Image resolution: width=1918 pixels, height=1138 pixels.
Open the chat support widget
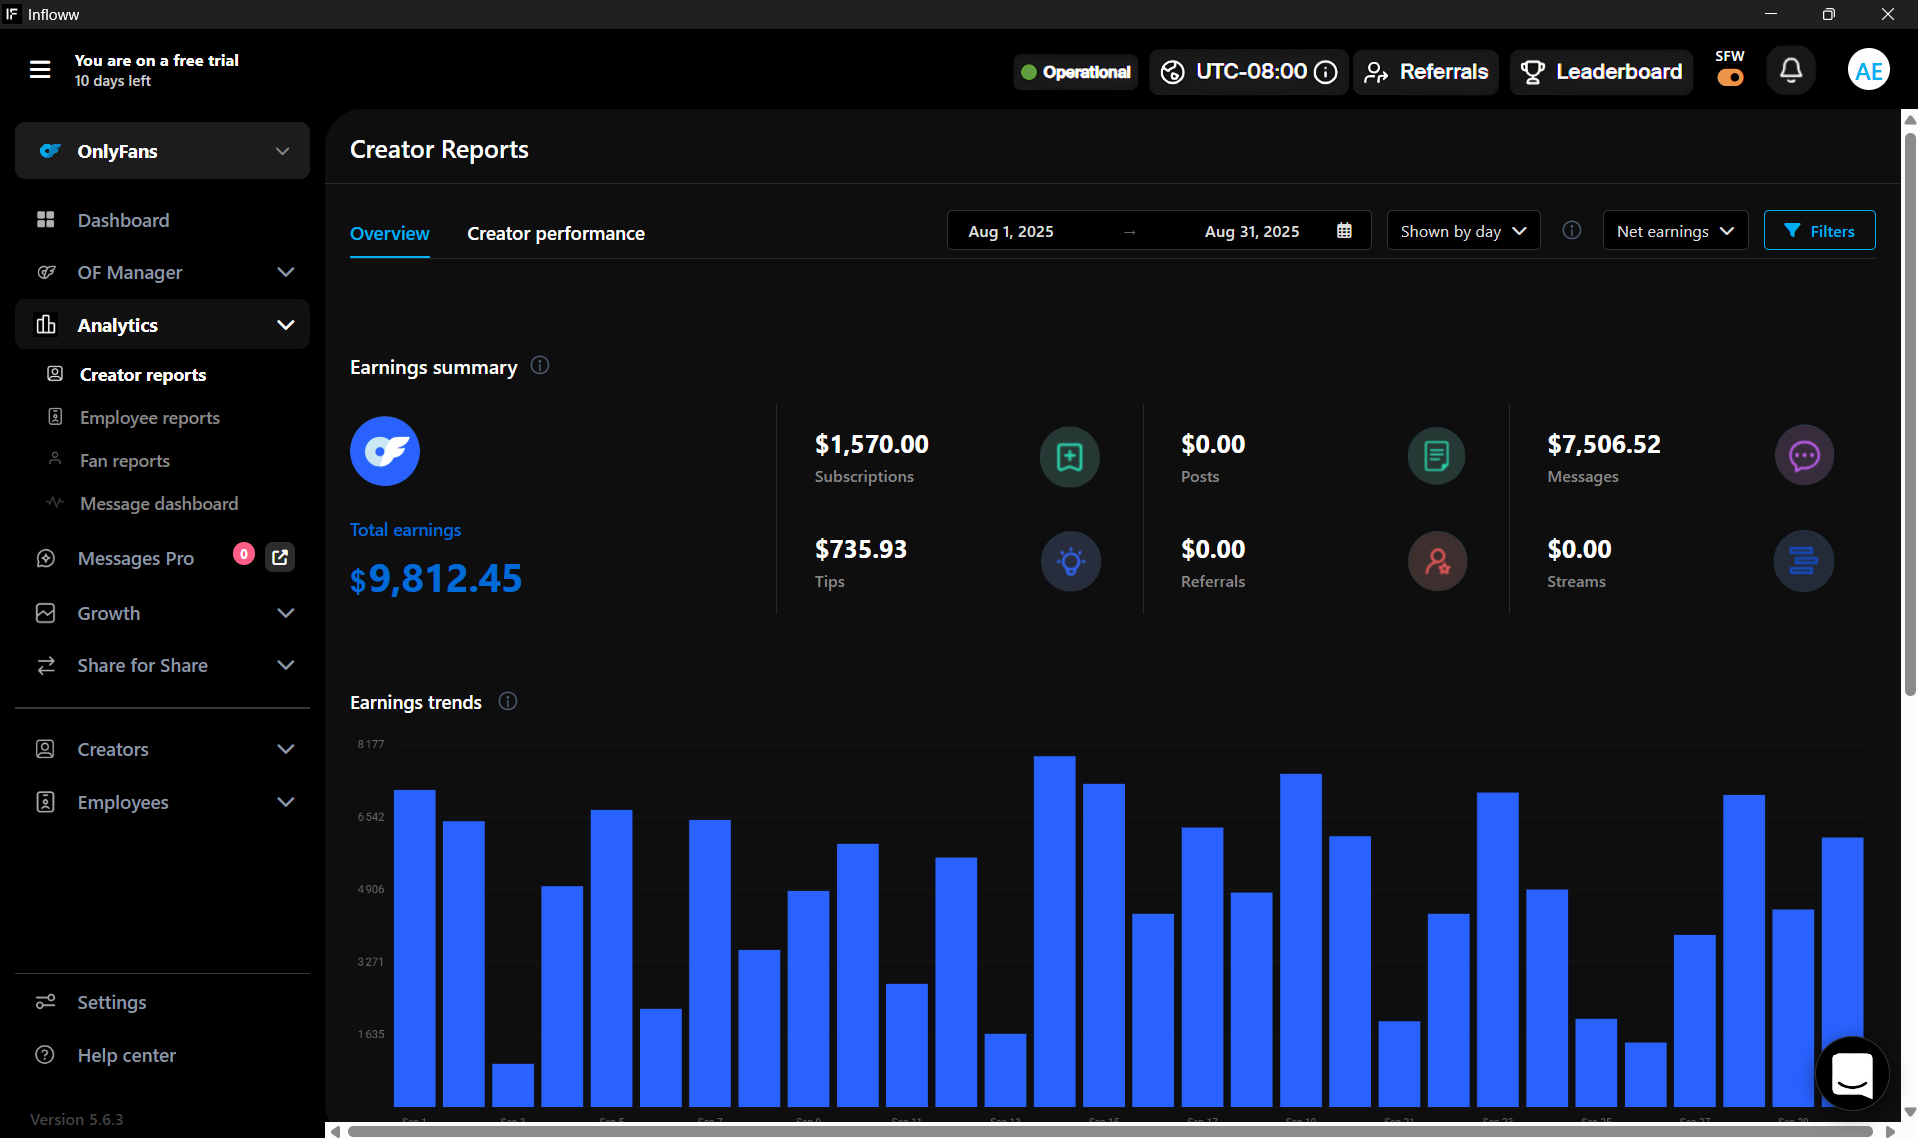(x=1851, y=1074)
